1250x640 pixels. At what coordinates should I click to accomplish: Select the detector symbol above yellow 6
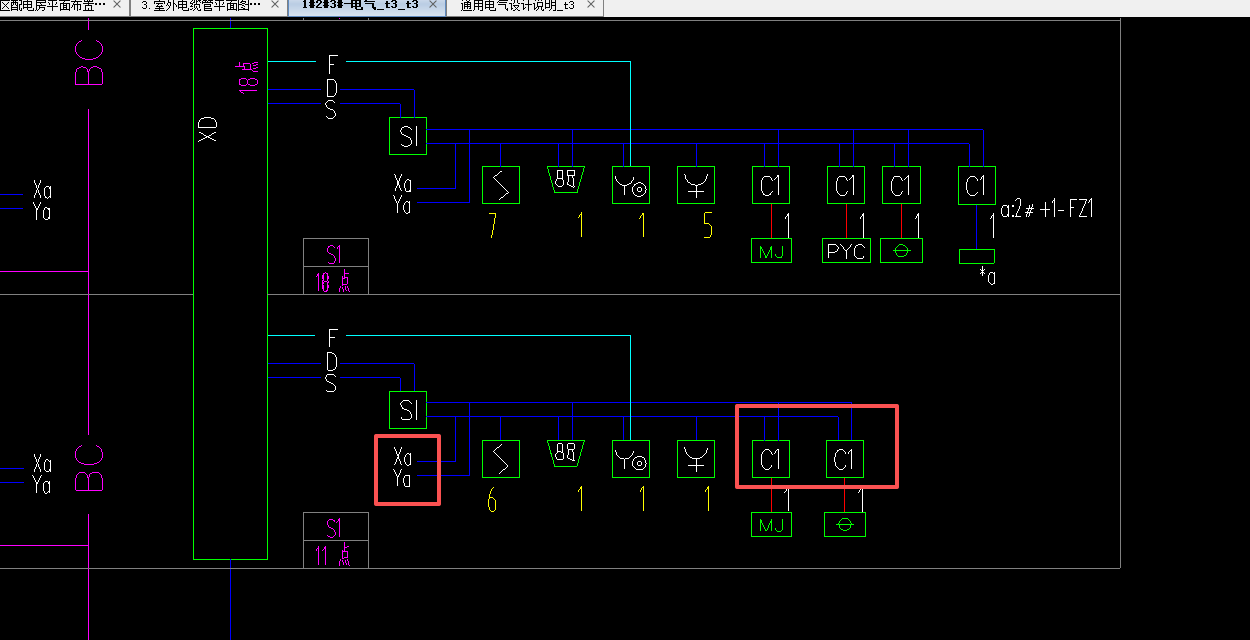click(x=501, y=459)
